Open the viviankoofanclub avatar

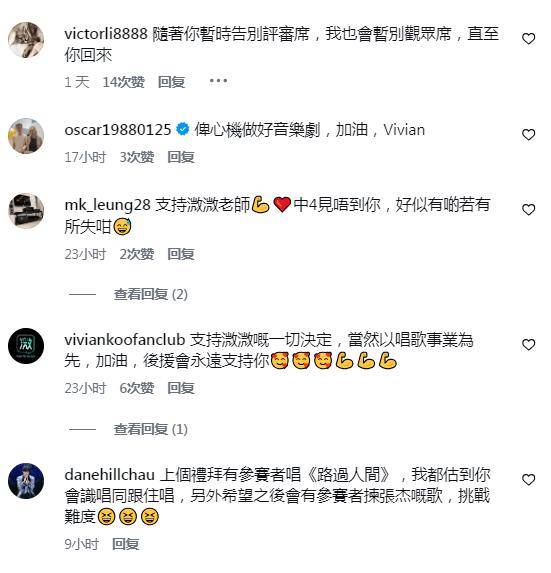click(x=26, y=346)
